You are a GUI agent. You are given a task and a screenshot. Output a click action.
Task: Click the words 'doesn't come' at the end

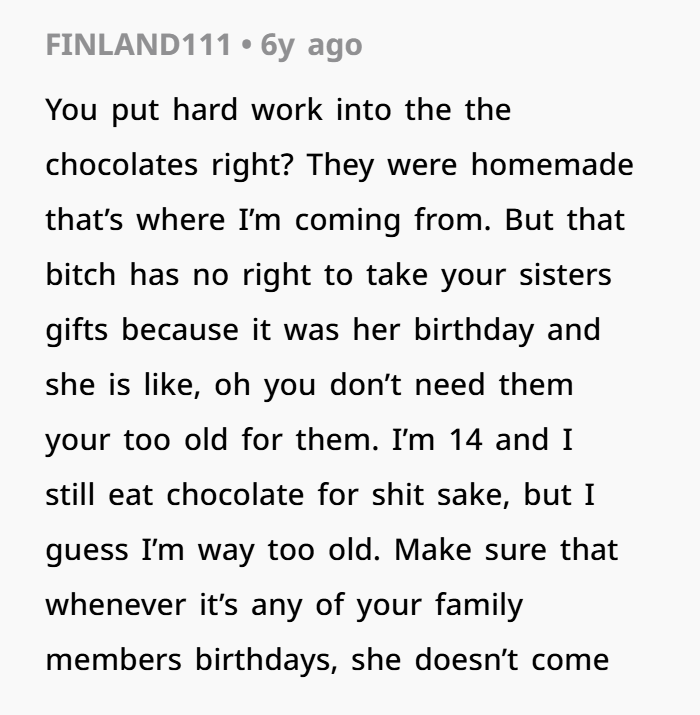(x=512, y=660)
